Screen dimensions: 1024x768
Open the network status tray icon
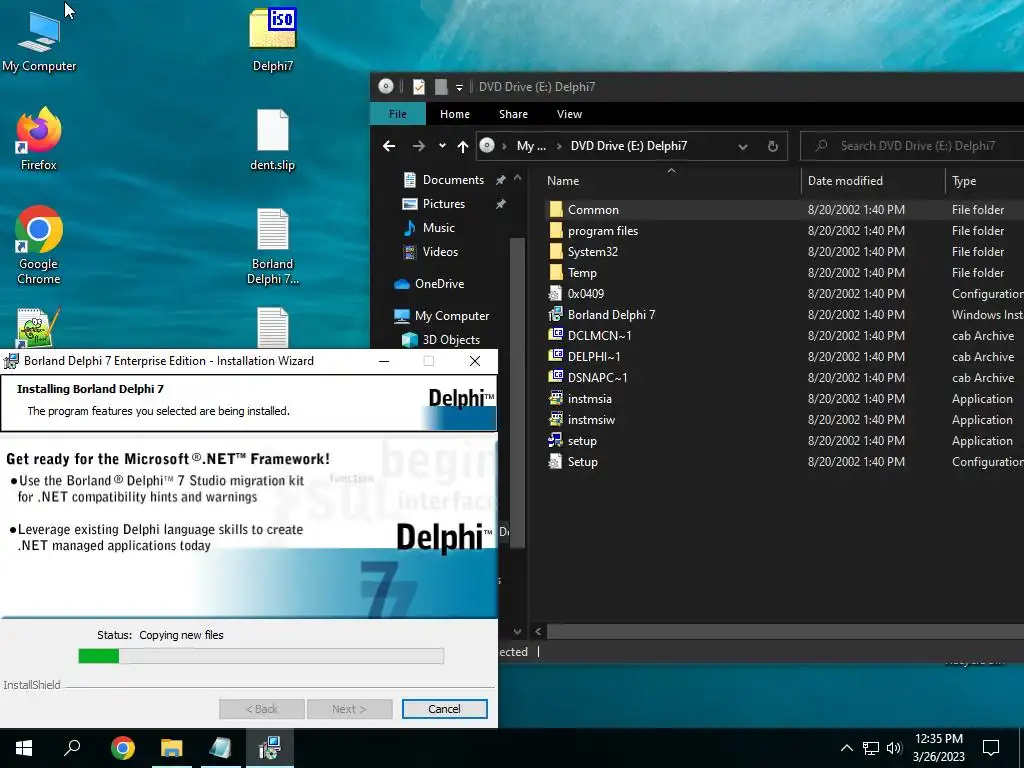[x=871, y=748]
